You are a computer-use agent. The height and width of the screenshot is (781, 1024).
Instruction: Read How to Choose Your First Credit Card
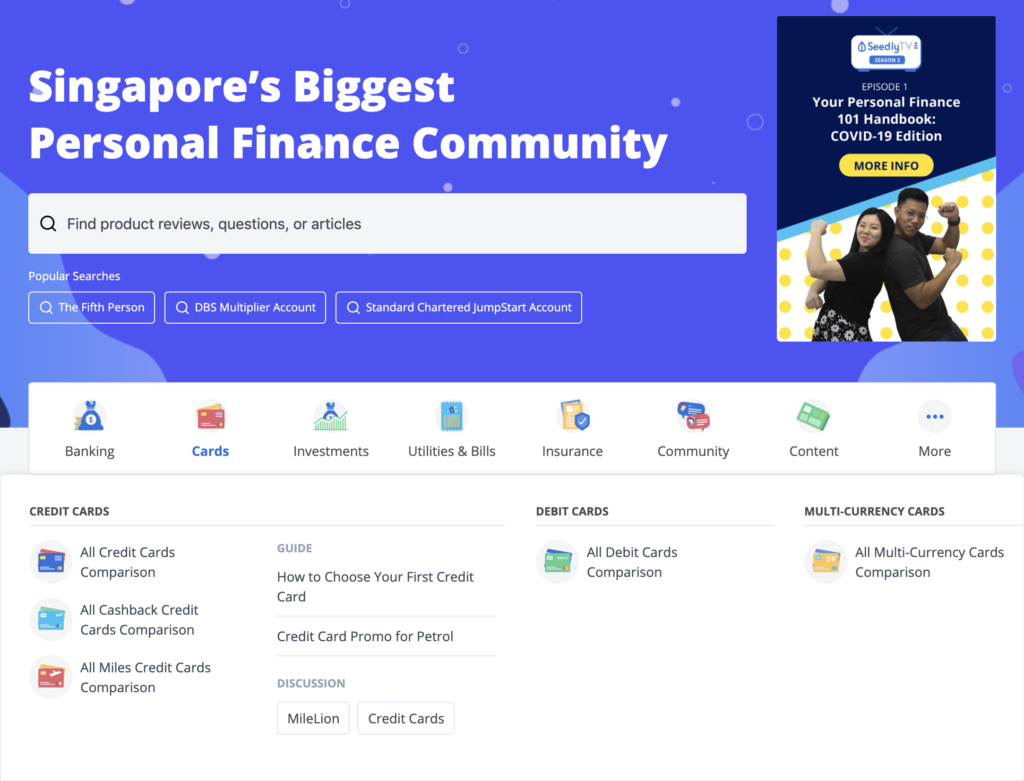pyautogui.click(x=376, y=586)
